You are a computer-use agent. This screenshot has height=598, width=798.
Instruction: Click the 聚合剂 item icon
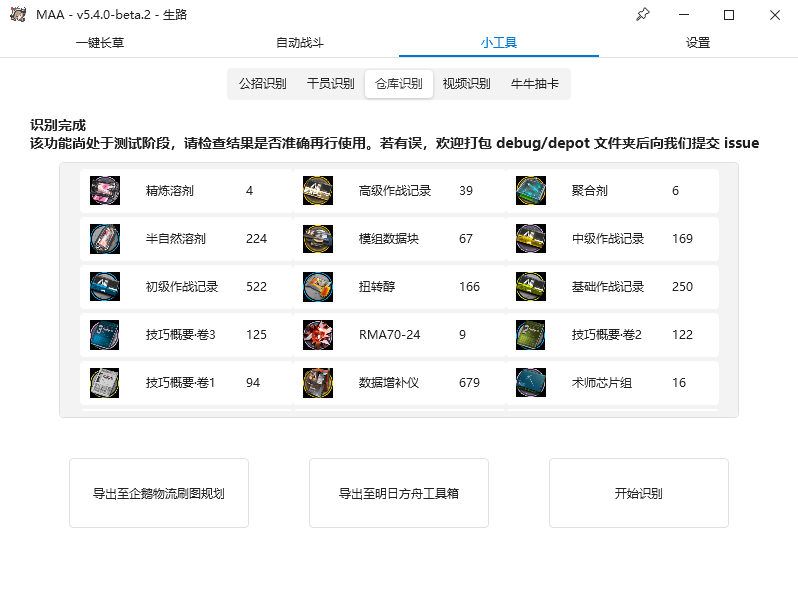[531, 191]
